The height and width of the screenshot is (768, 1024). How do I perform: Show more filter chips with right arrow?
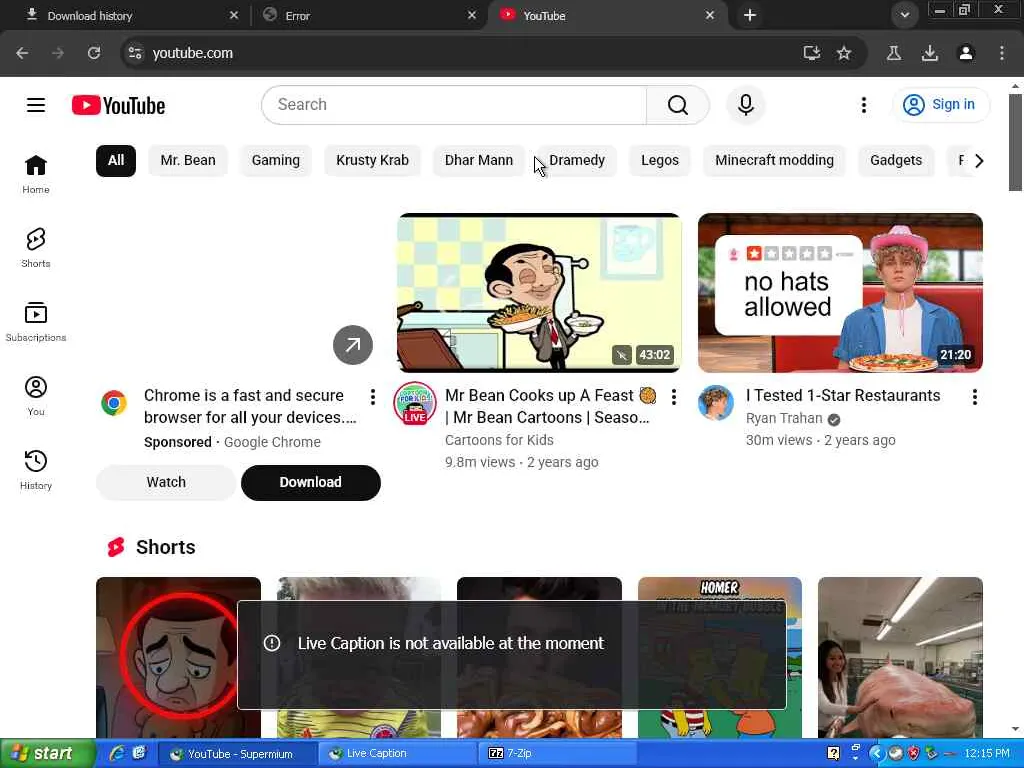(x=978, y=161)
